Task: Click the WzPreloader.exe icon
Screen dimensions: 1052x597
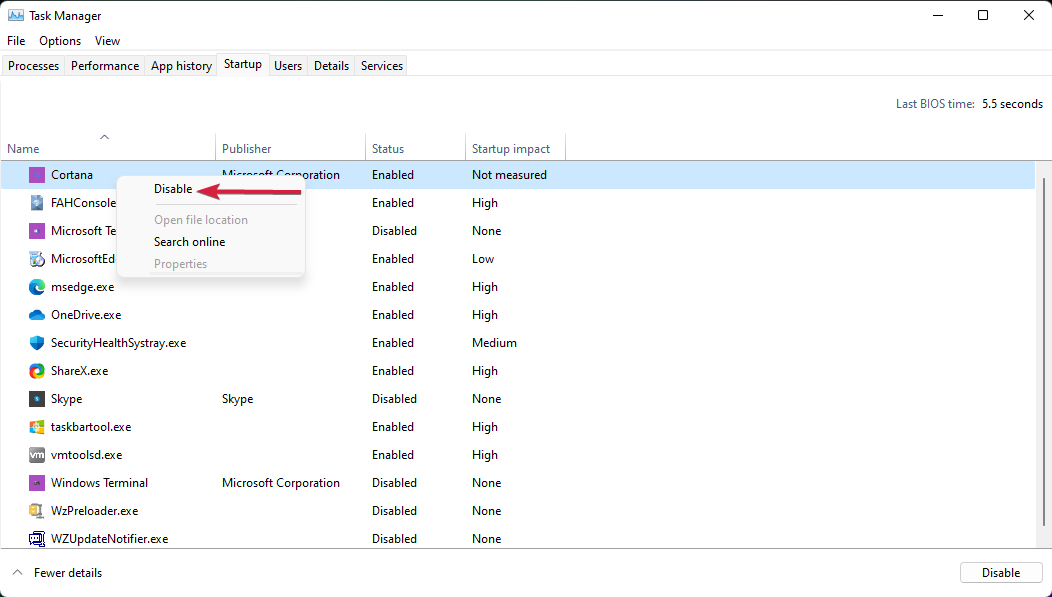Action: tap(37, 511)
